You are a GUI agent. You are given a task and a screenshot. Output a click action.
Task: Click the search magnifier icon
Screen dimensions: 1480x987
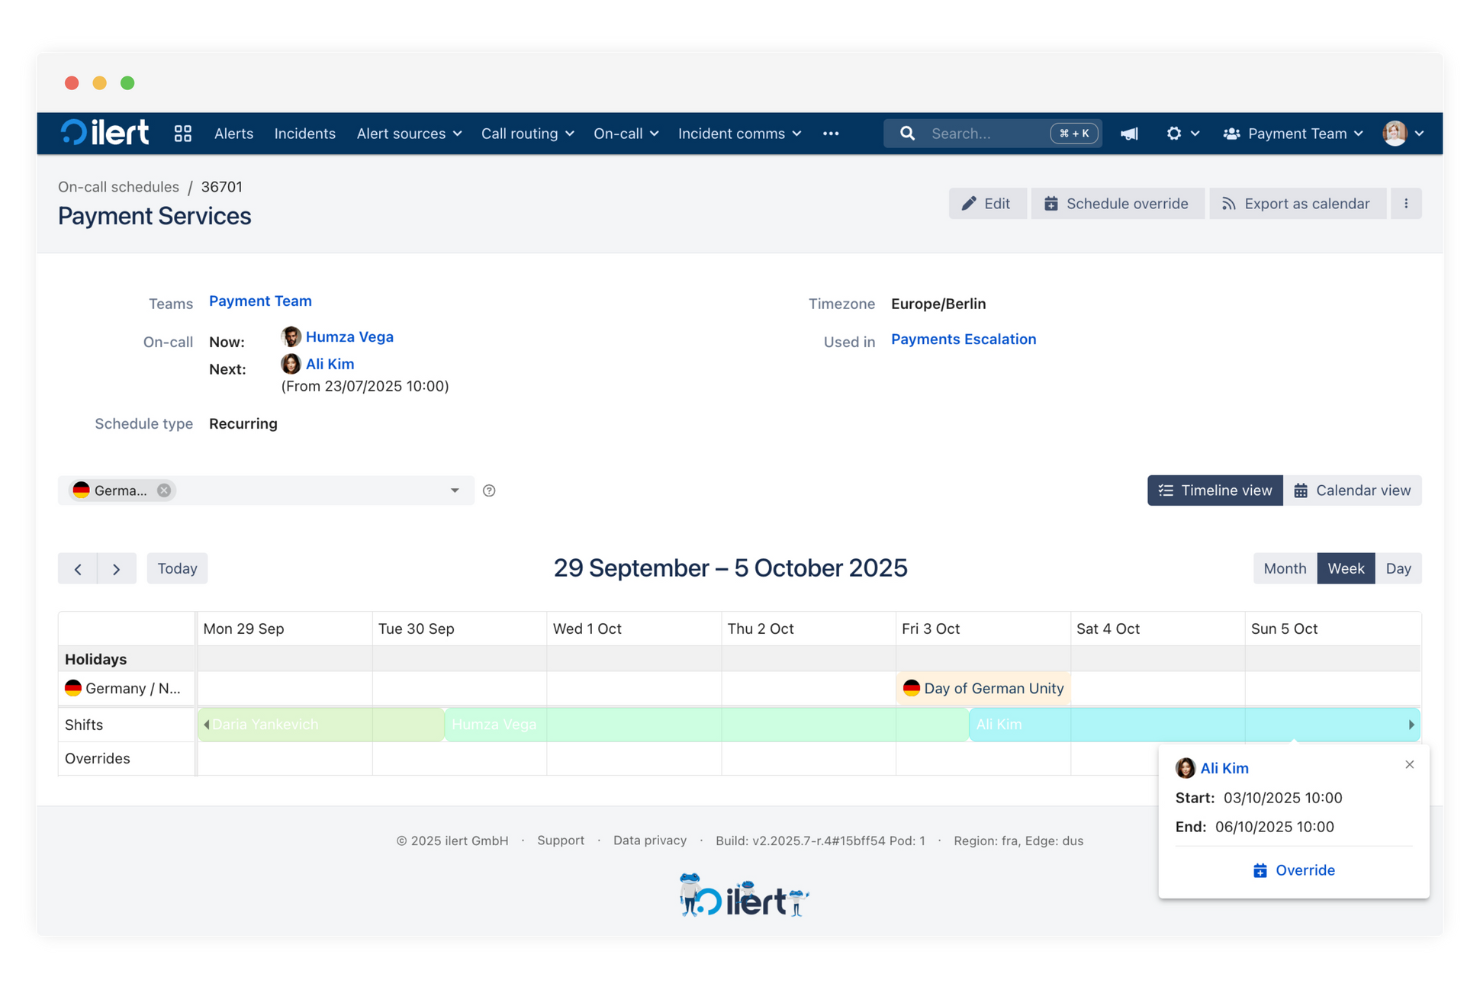point(907,132)
